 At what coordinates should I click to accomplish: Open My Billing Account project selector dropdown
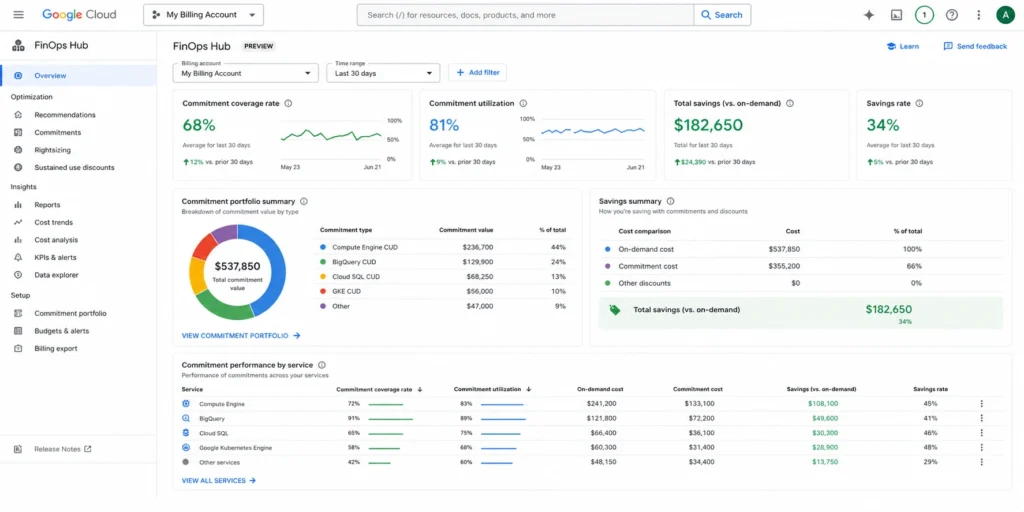(x=203, y=15)
